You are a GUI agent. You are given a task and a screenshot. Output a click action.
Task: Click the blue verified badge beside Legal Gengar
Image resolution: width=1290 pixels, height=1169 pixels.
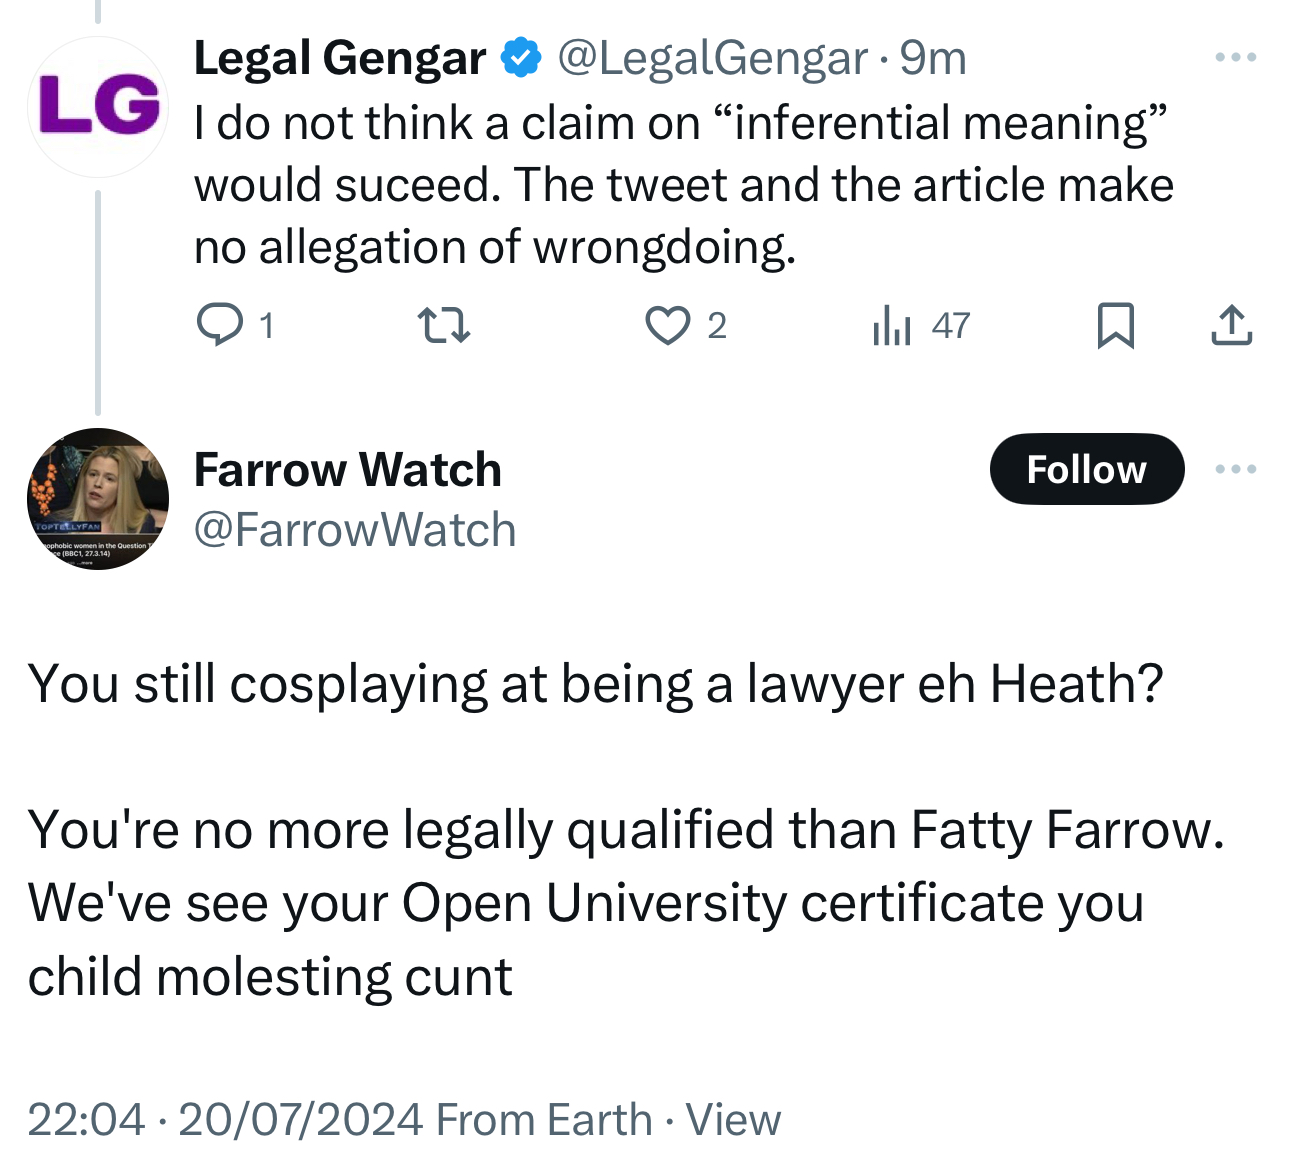pos(520,58)
